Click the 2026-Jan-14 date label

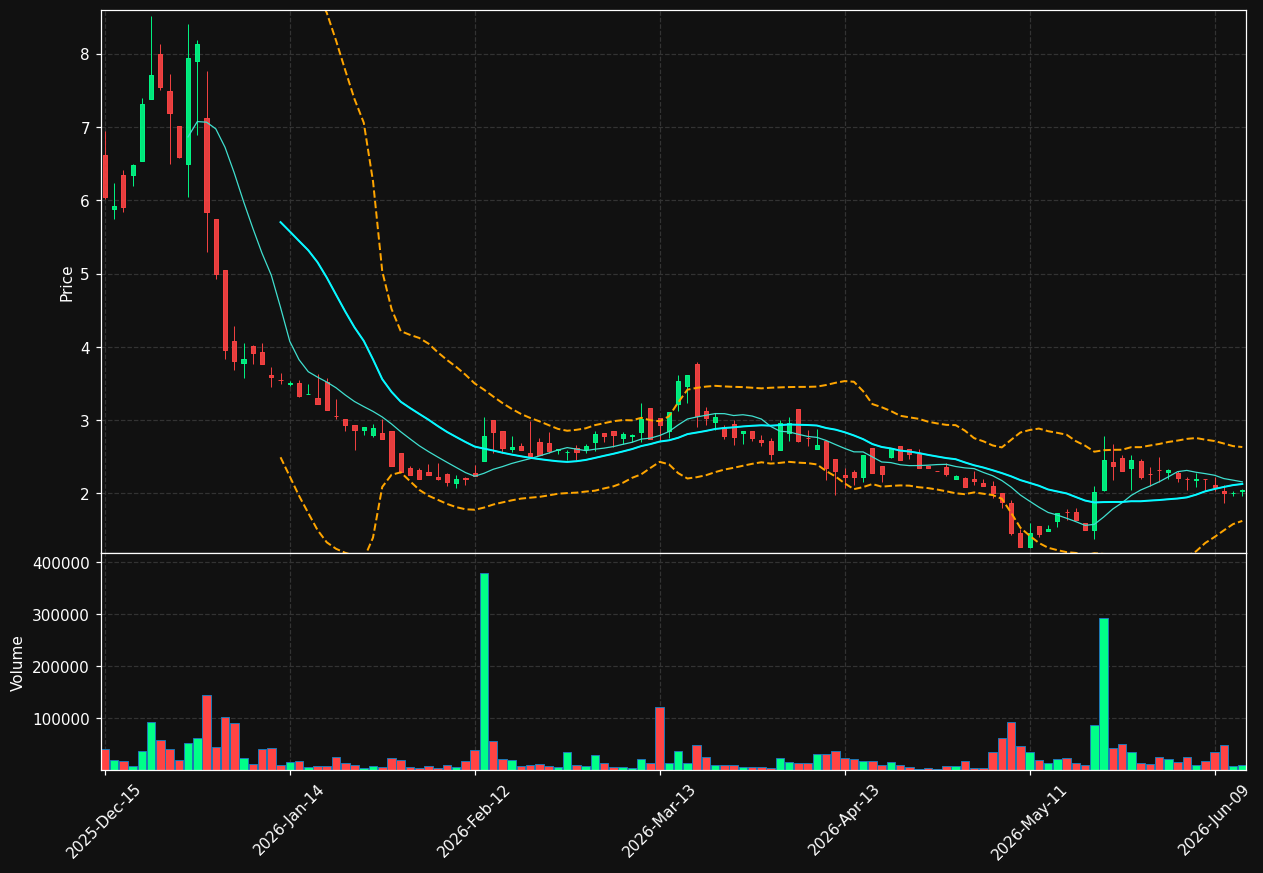[x=288, y=822]
